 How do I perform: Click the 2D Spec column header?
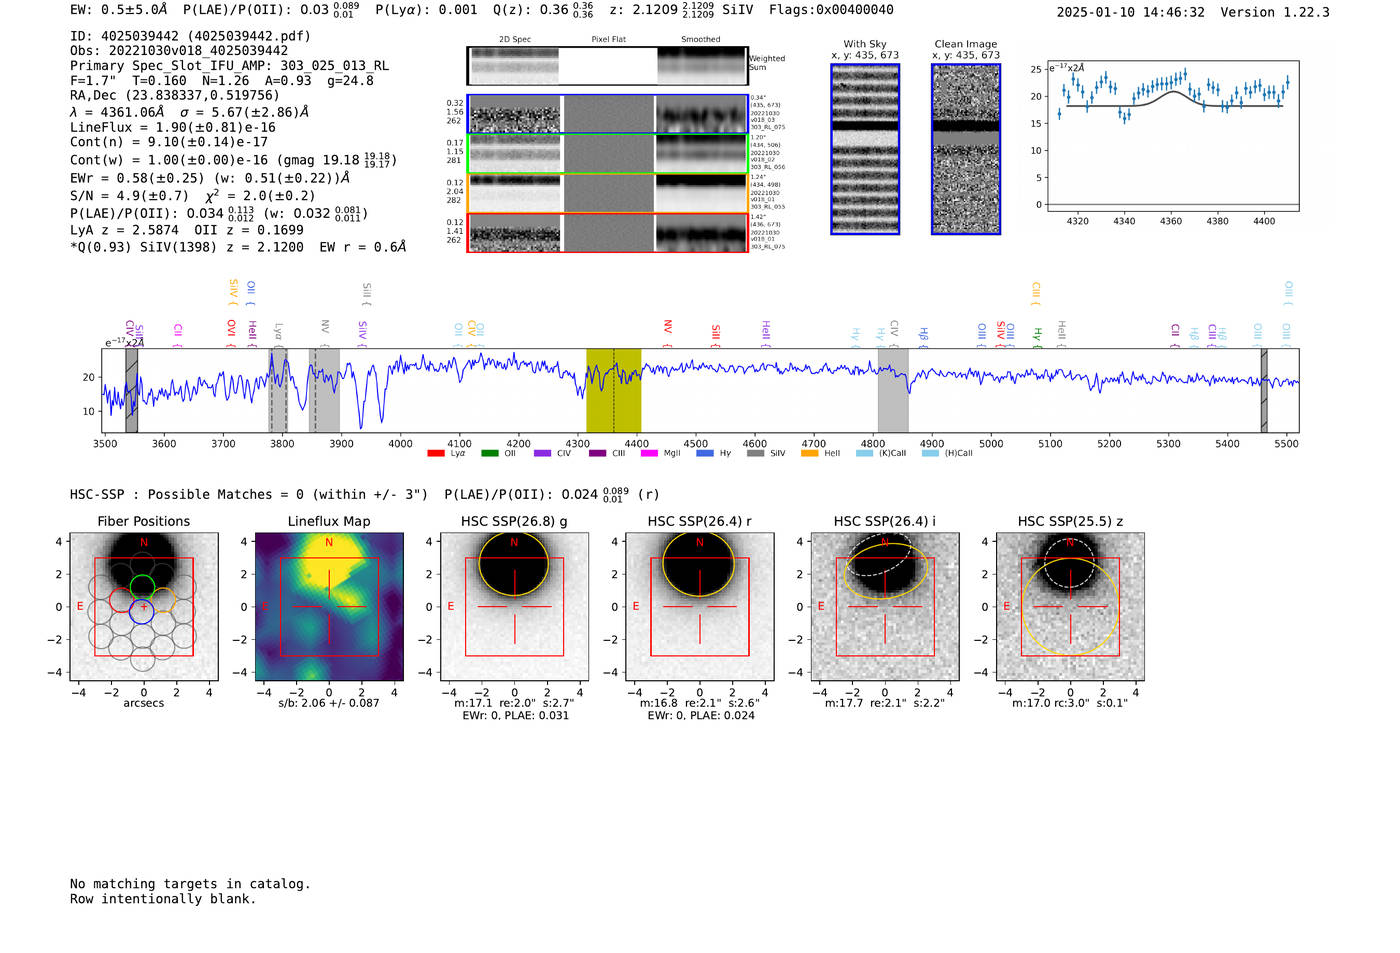pyautogui.click(x=515, y=40)
